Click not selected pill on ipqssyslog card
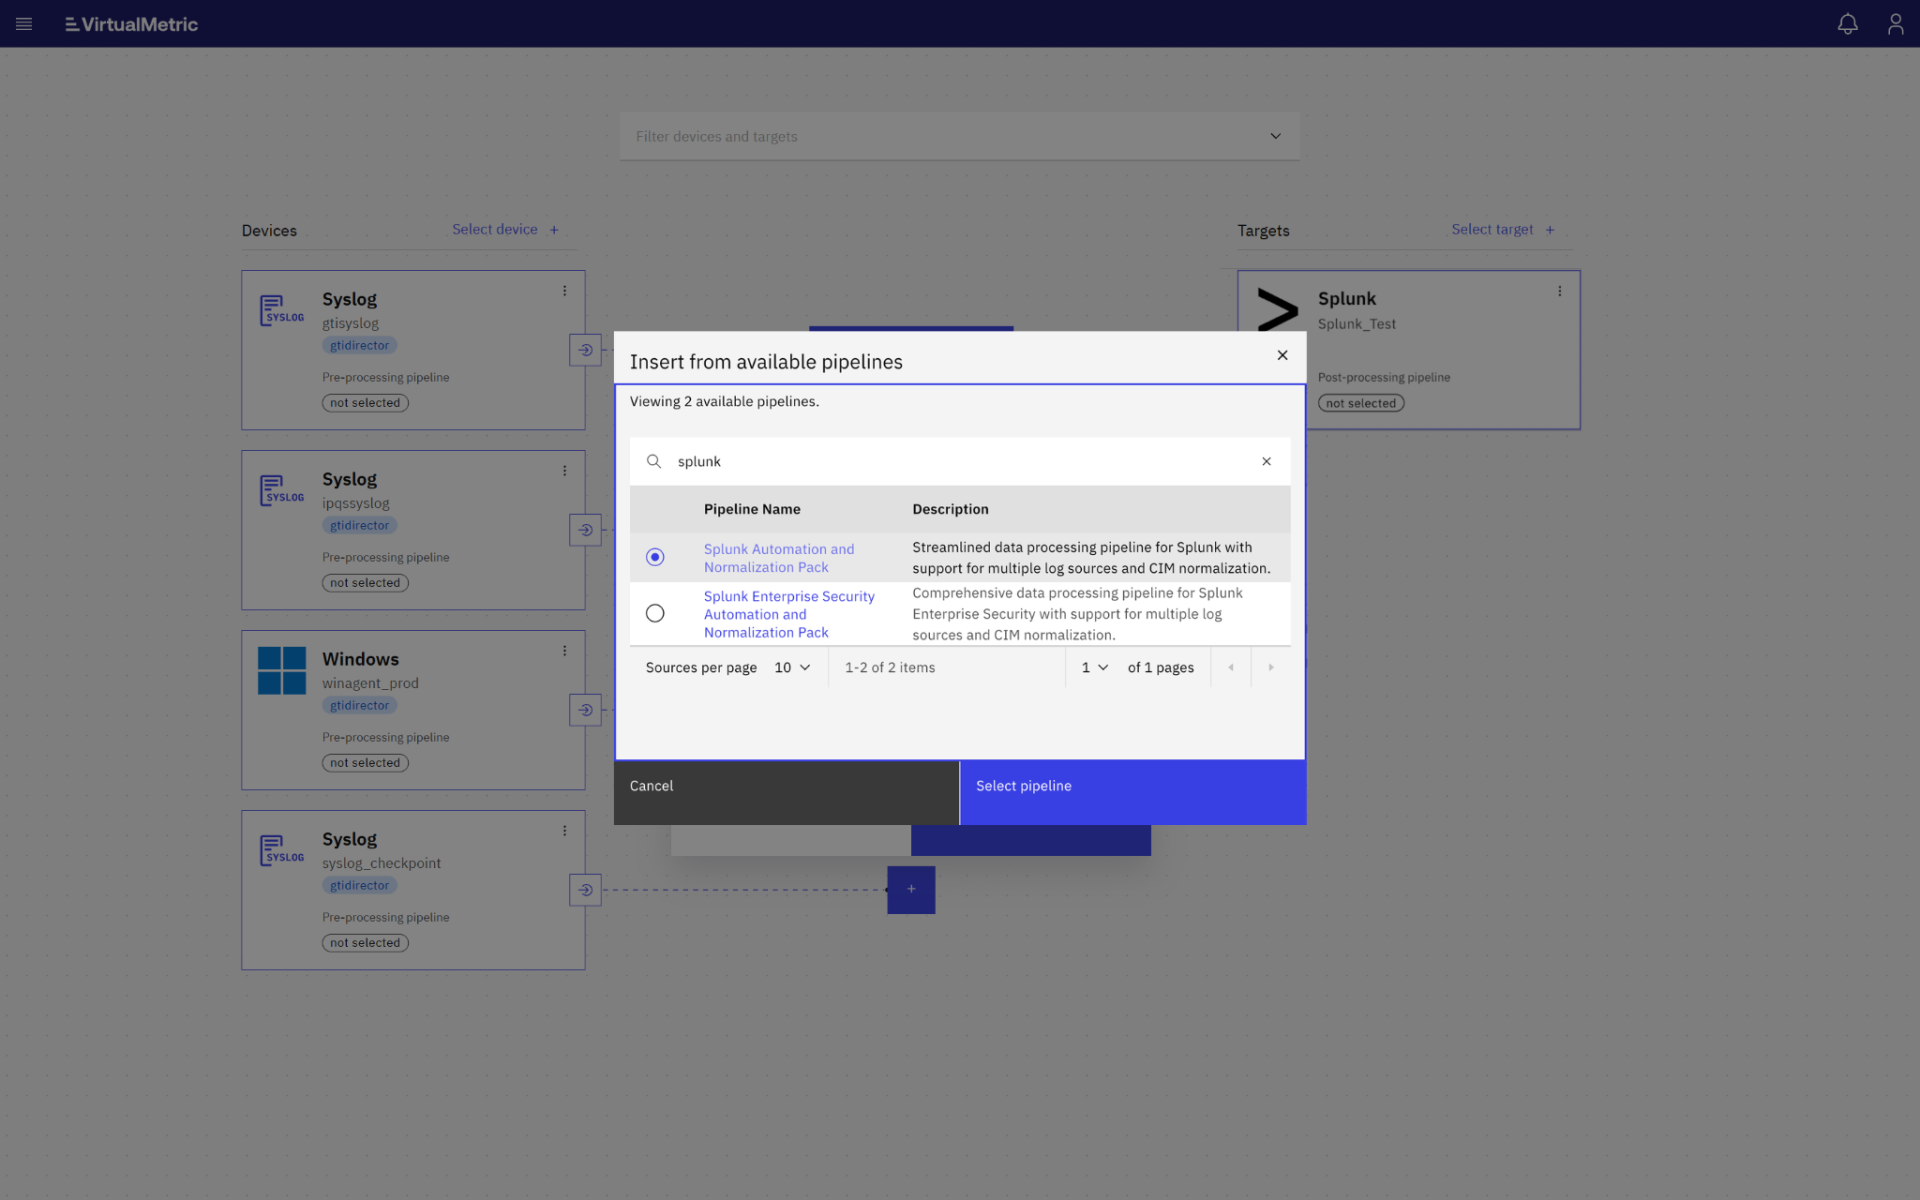Viewport: 1920px width, 1200px height. [365, 583]
